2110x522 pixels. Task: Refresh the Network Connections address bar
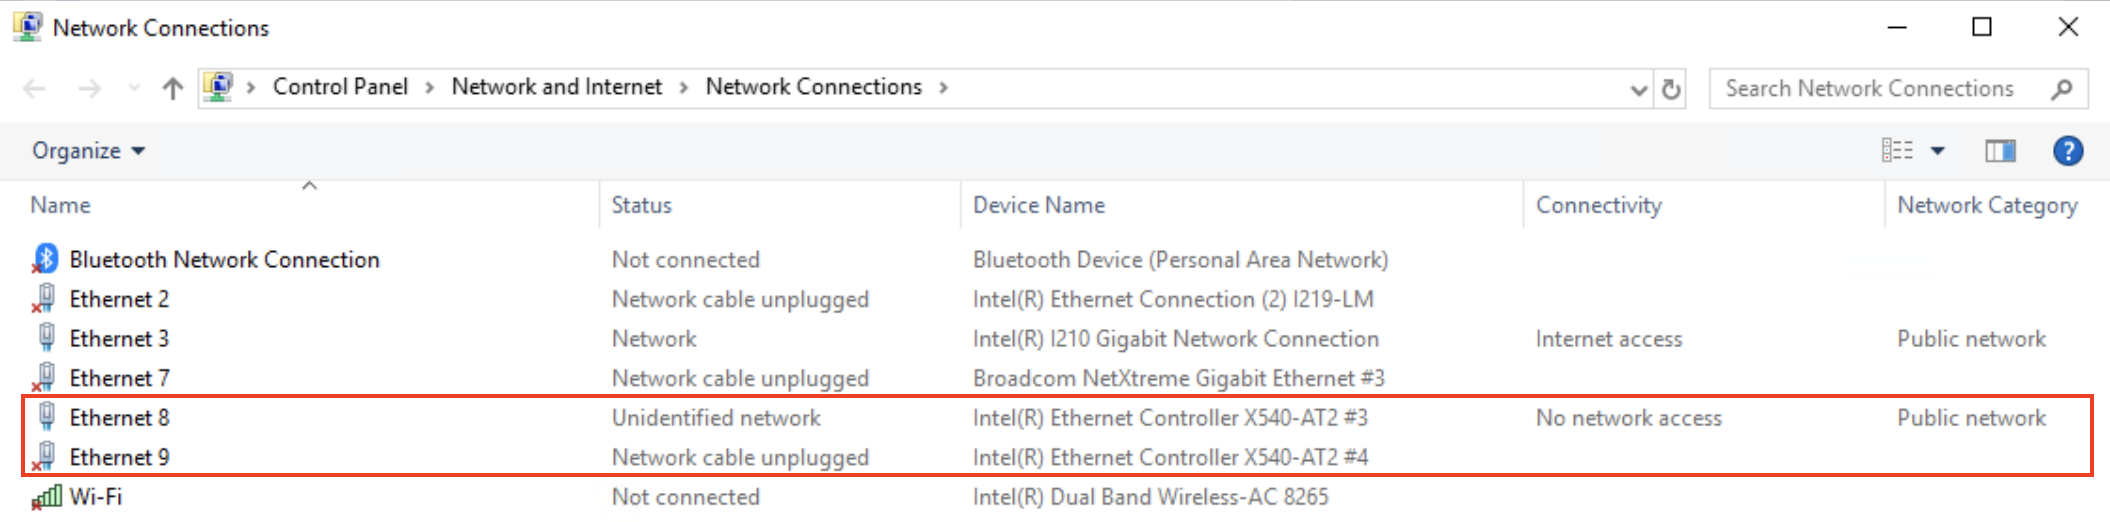(1671, 89)
